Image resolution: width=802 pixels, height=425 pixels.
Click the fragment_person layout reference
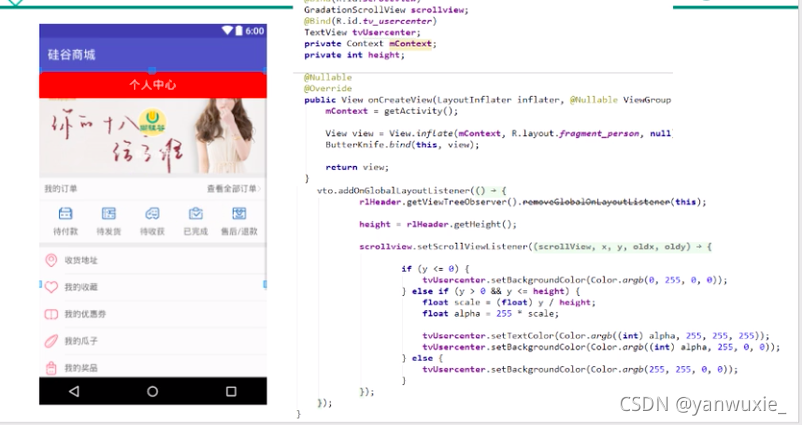coord(599,133)
